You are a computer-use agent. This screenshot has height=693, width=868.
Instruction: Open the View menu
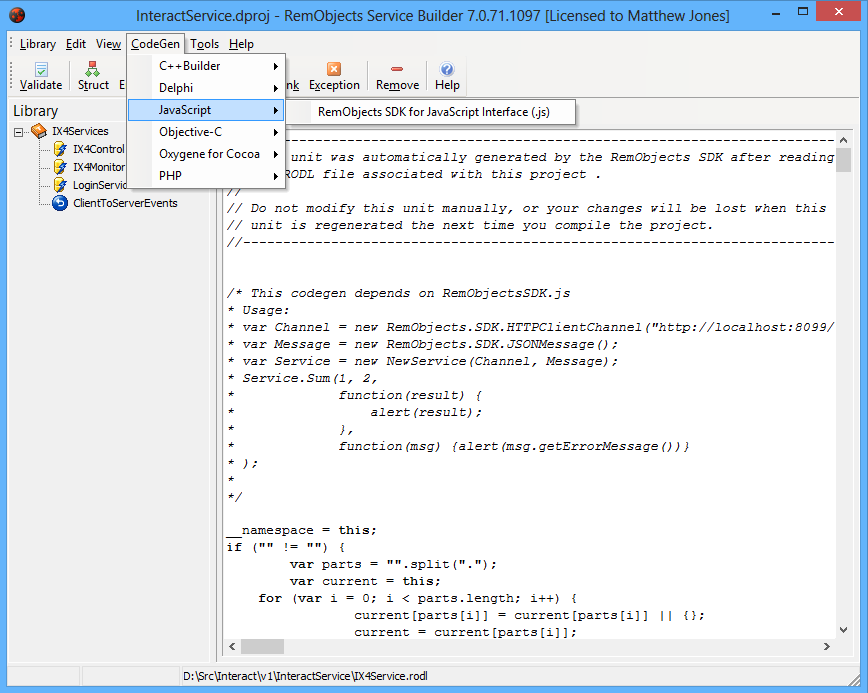click(108, 44)
